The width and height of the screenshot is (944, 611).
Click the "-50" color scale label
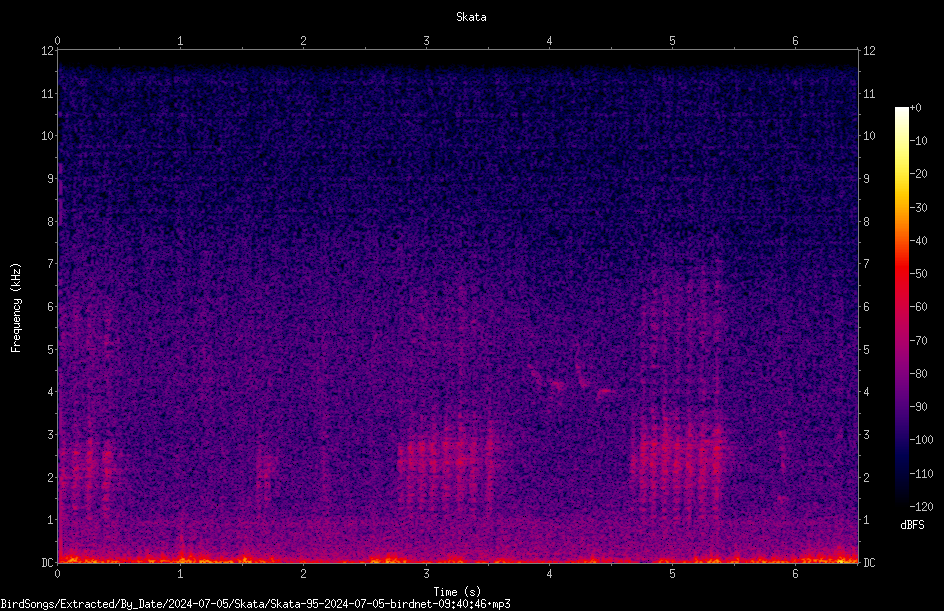pos(919,274)
